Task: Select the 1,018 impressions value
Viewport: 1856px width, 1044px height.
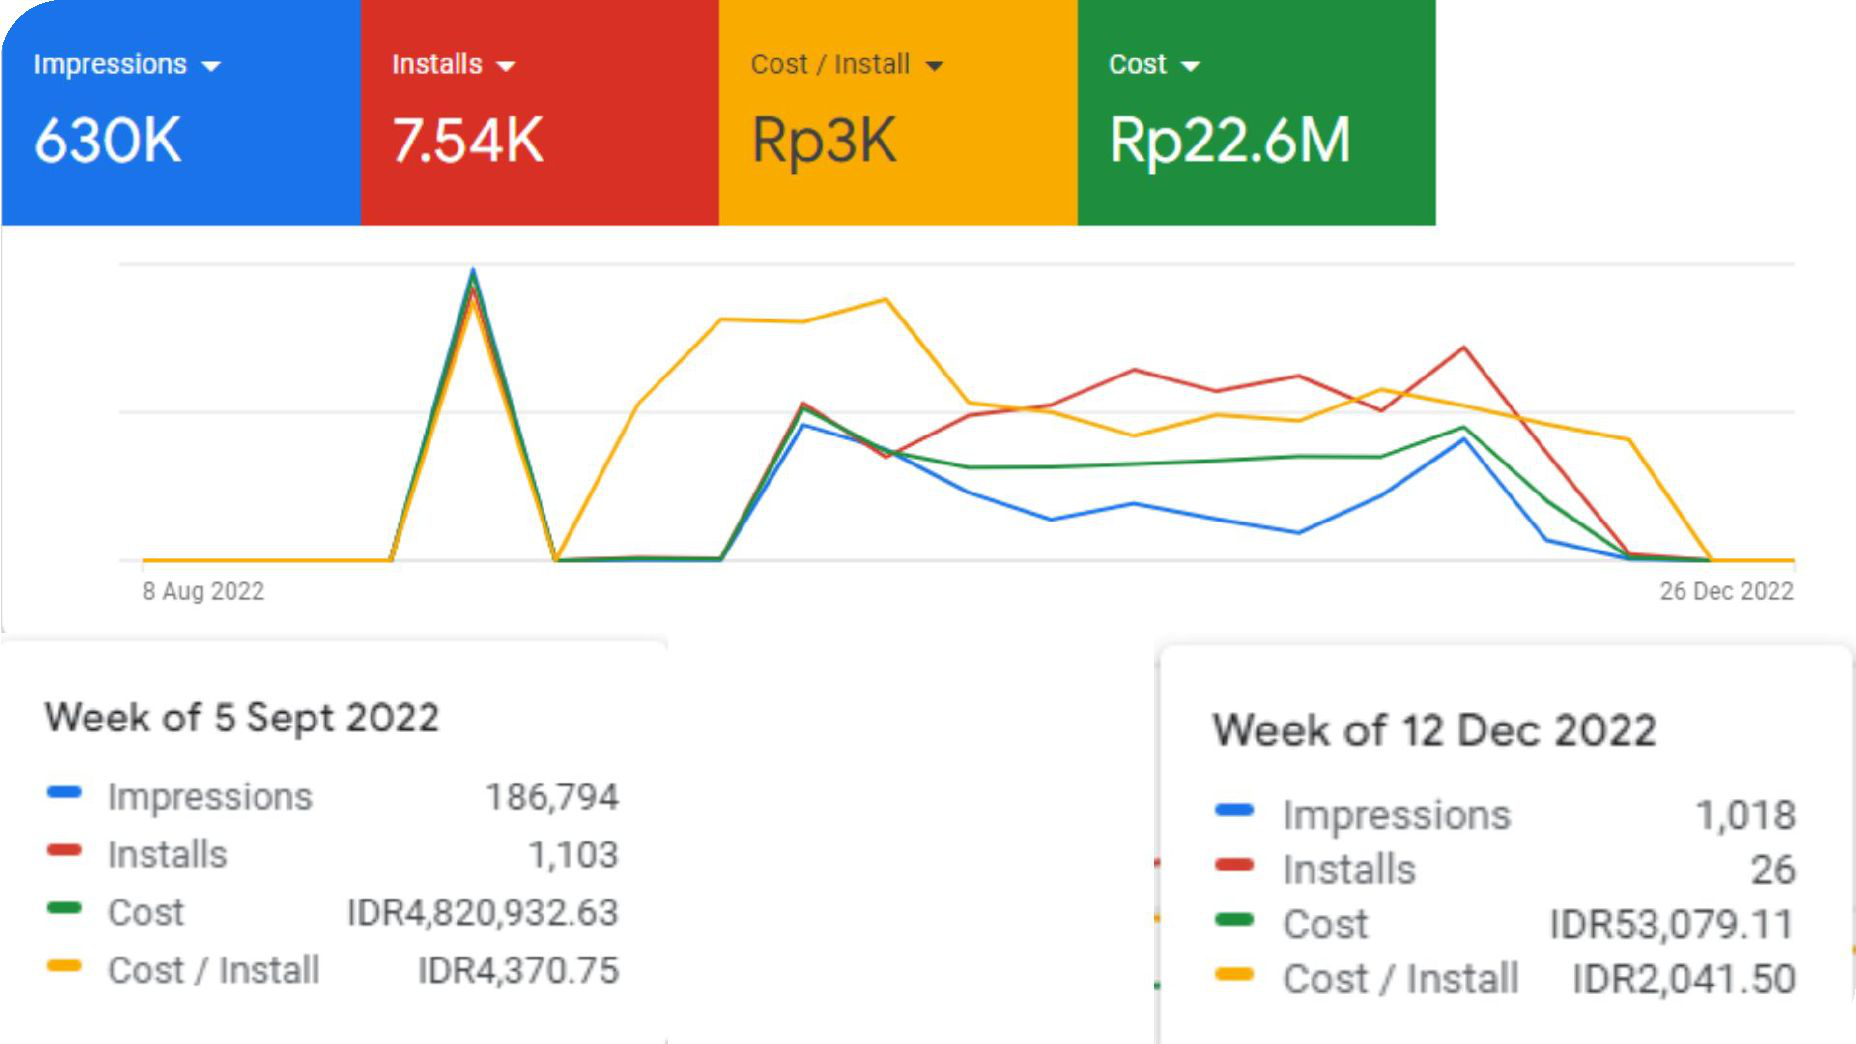Action: click(x=1746, y=816)
